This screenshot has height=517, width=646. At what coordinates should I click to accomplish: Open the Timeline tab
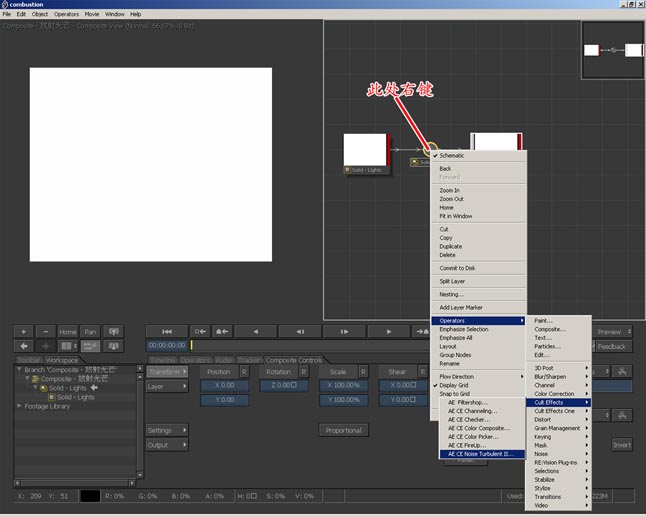click(163, 360)
